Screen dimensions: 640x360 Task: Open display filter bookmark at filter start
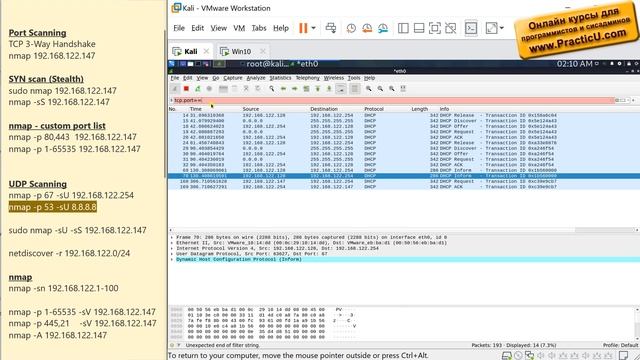pyautogui.click(x=171, y=100)
